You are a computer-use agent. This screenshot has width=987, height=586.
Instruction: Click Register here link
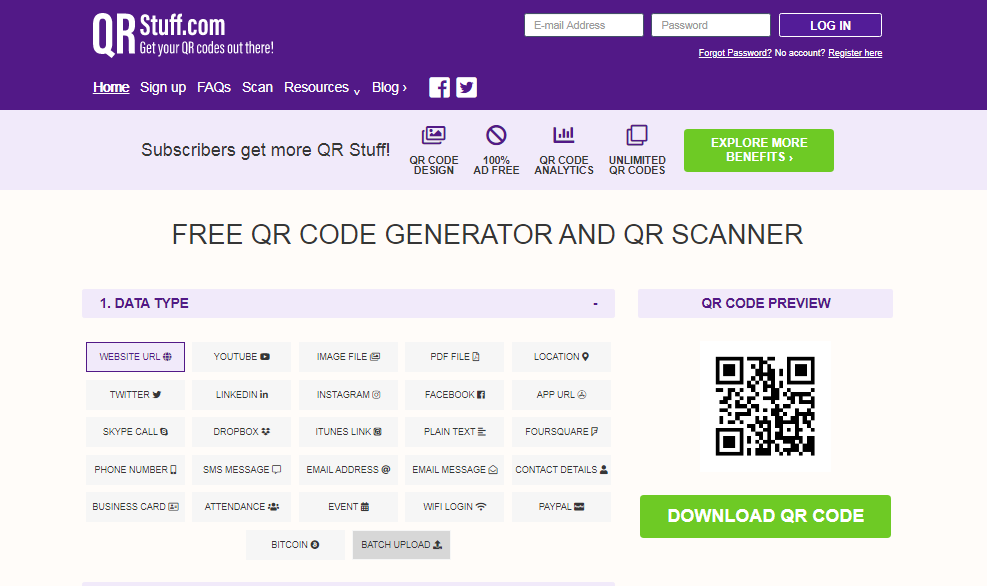pyautogui.click(x=855, y=53)
